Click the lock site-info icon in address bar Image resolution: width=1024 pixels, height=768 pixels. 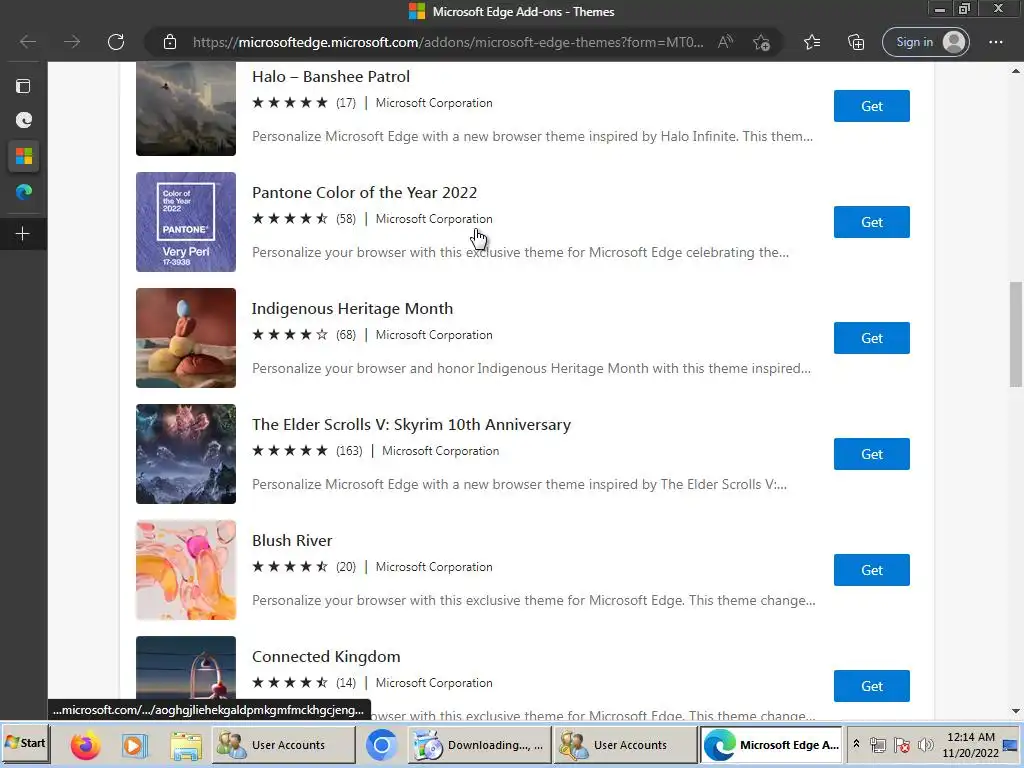click(170, 42)
